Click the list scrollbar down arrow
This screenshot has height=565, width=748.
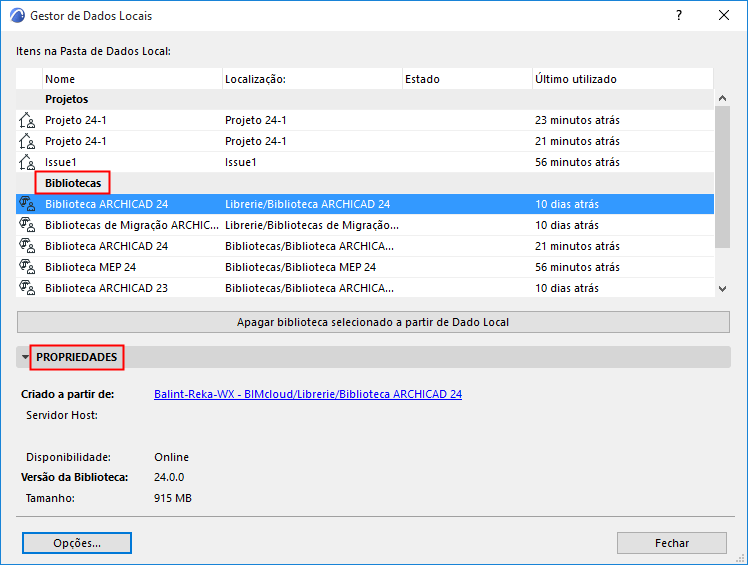722,289
